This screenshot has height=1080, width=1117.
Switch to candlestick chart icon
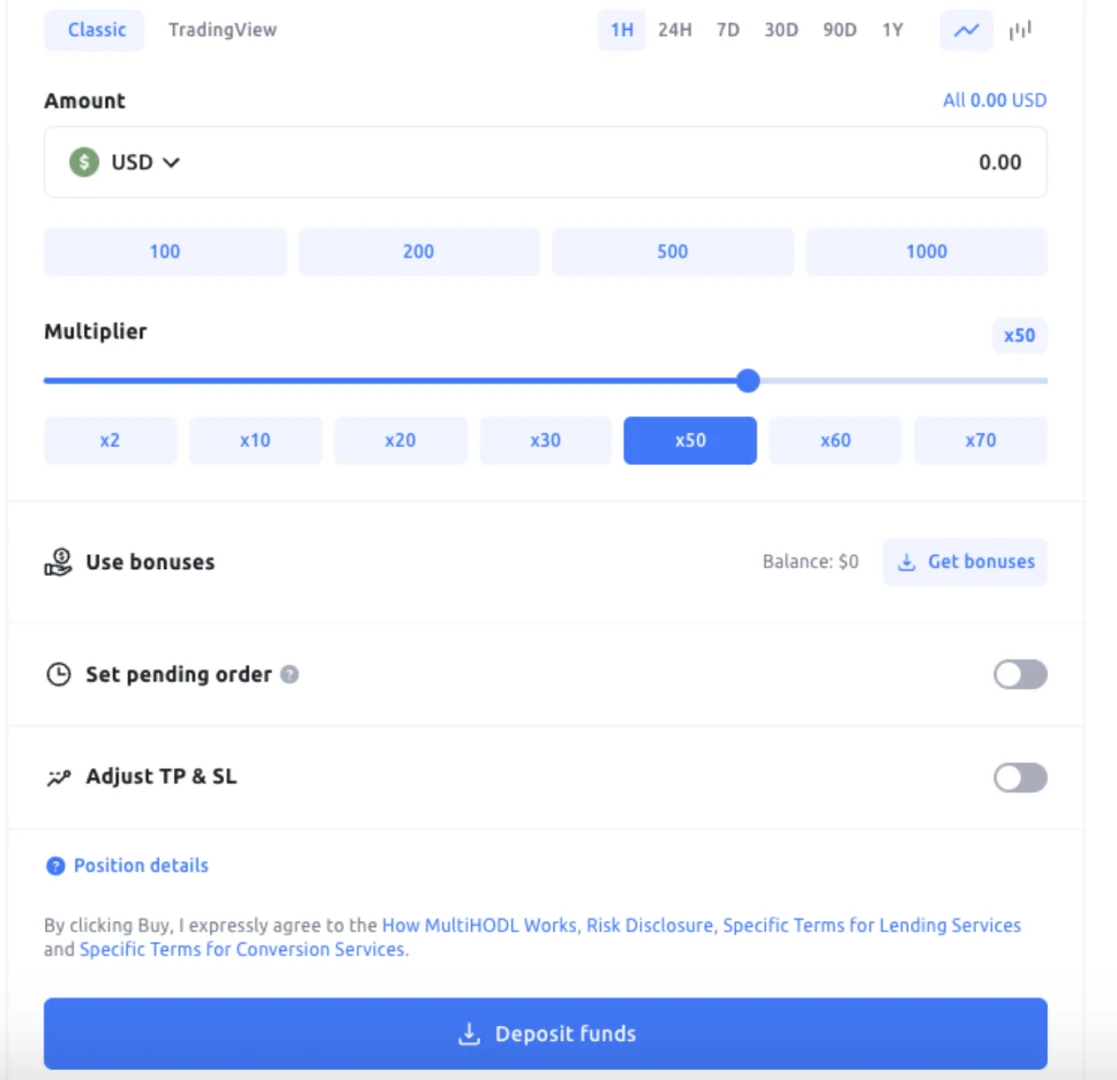[x=1020, y=30]
